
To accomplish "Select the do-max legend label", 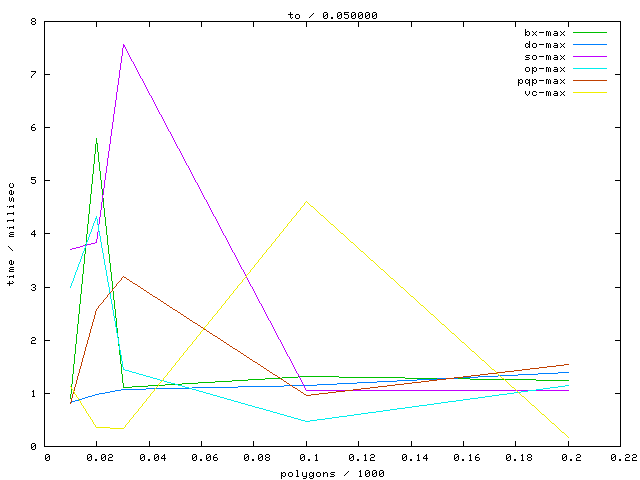I will [545, 45].
